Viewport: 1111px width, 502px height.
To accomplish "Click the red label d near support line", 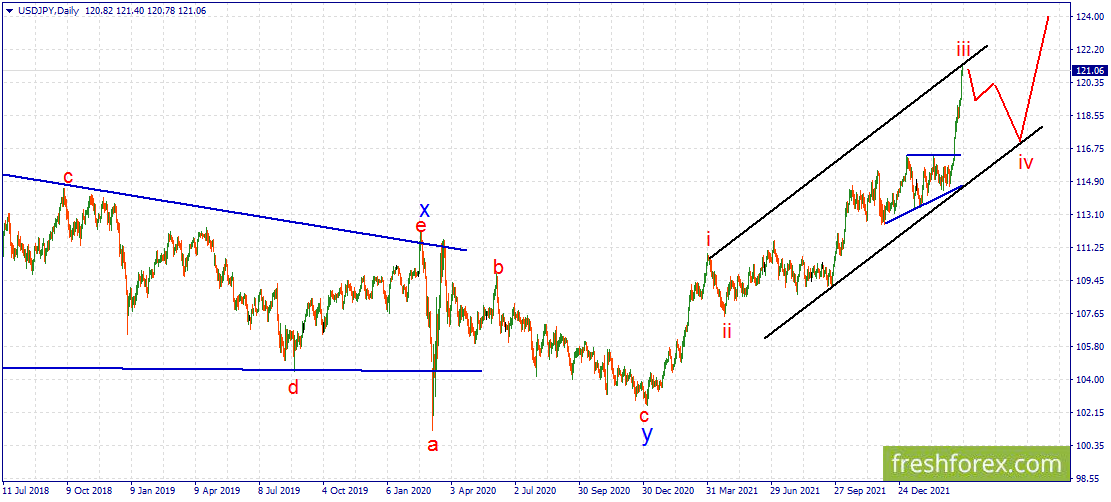I will click(293, 387).
